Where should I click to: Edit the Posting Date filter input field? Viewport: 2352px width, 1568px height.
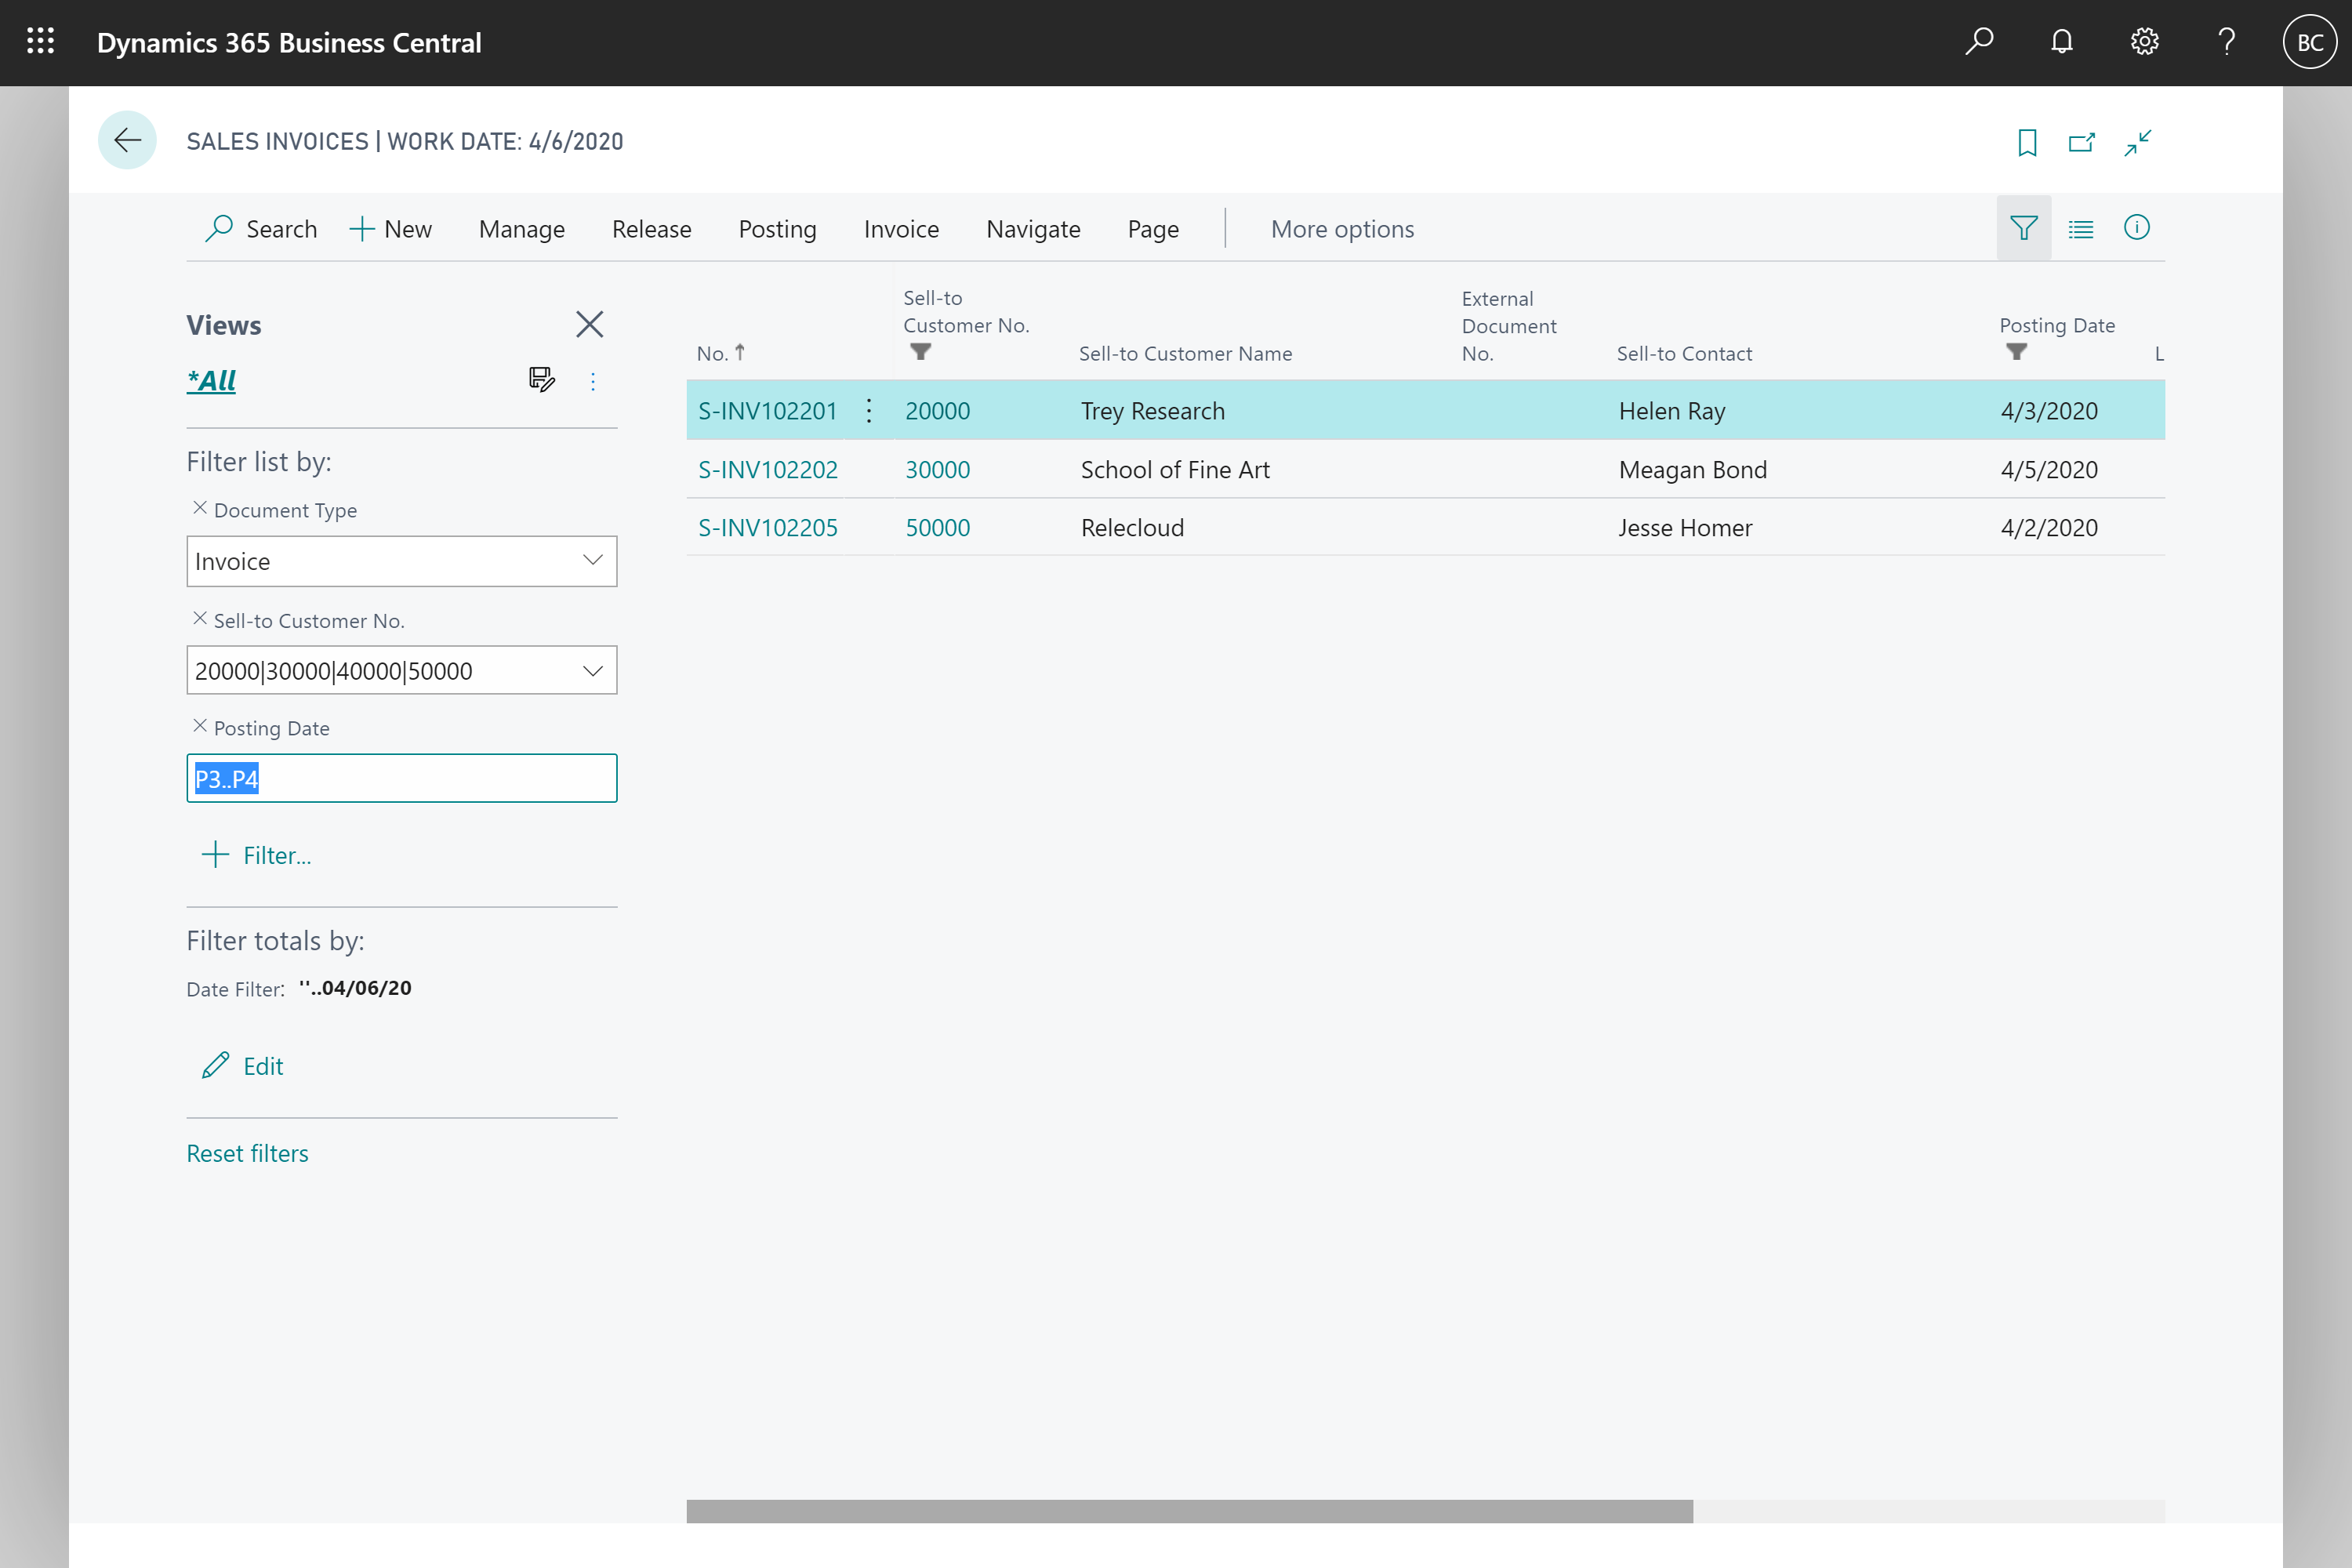[x=402, y=779]
